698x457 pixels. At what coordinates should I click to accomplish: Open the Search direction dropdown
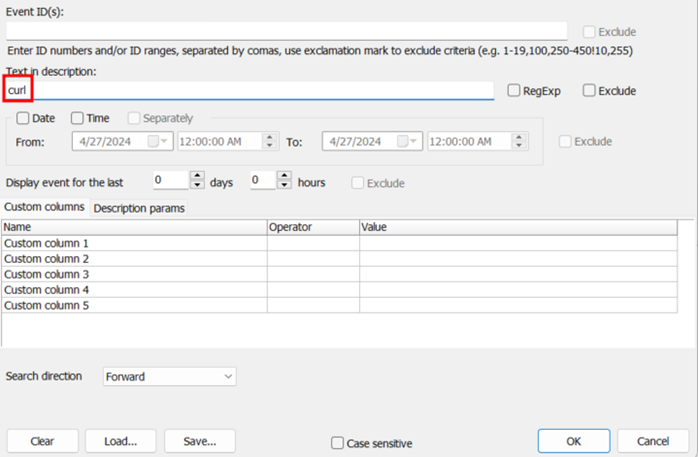(170, 376)
